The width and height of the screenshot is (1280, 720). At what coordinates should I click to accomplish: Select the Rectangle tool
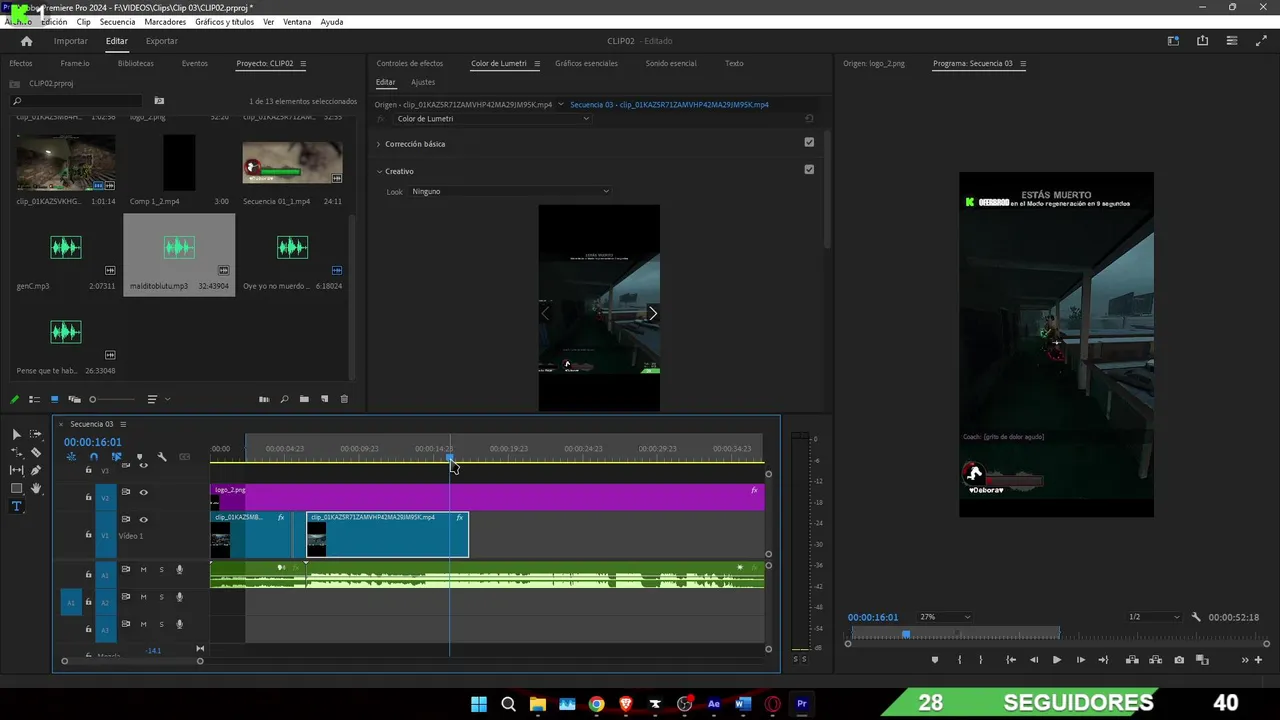pos(16,488)
